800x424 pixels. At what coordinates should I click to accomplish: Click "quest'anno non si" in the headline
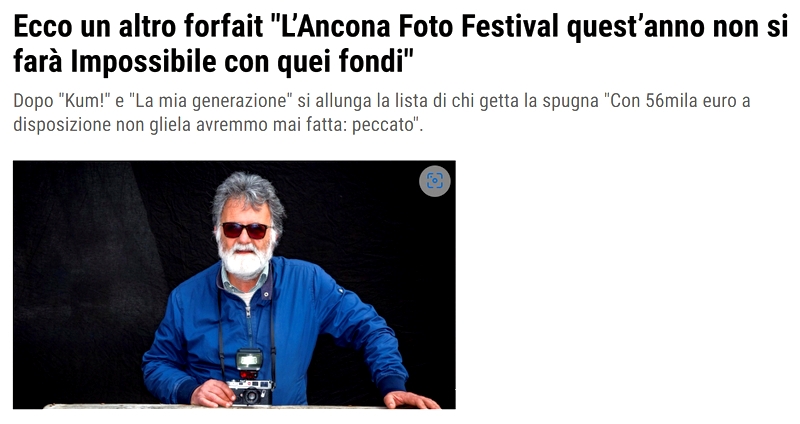coord(678,27)
